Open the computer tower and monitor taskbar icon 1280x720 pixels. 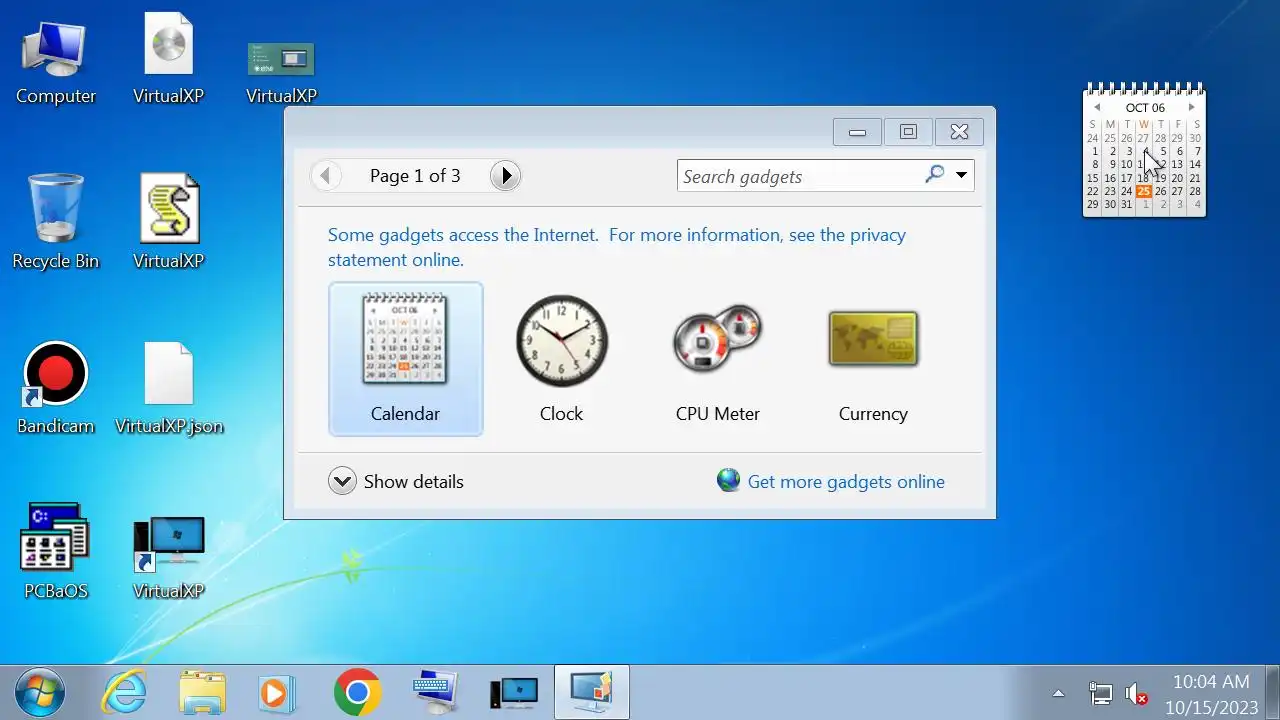514,693
